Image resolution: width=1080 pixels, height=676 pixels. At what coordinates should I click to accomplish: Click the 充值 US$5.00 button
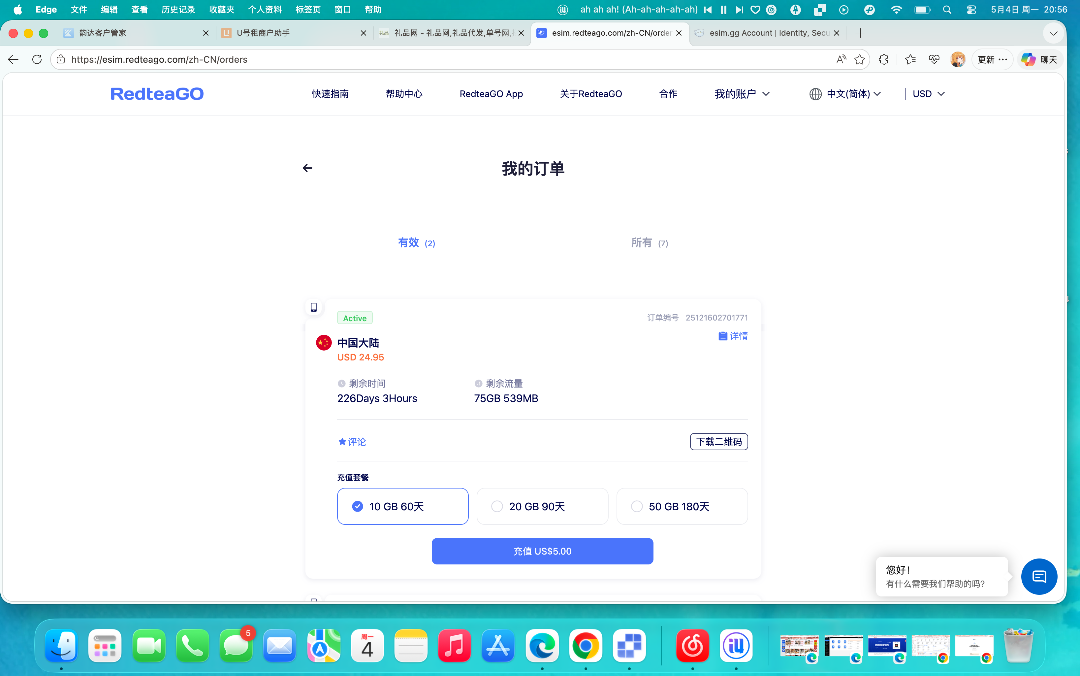tap(543, 551)
